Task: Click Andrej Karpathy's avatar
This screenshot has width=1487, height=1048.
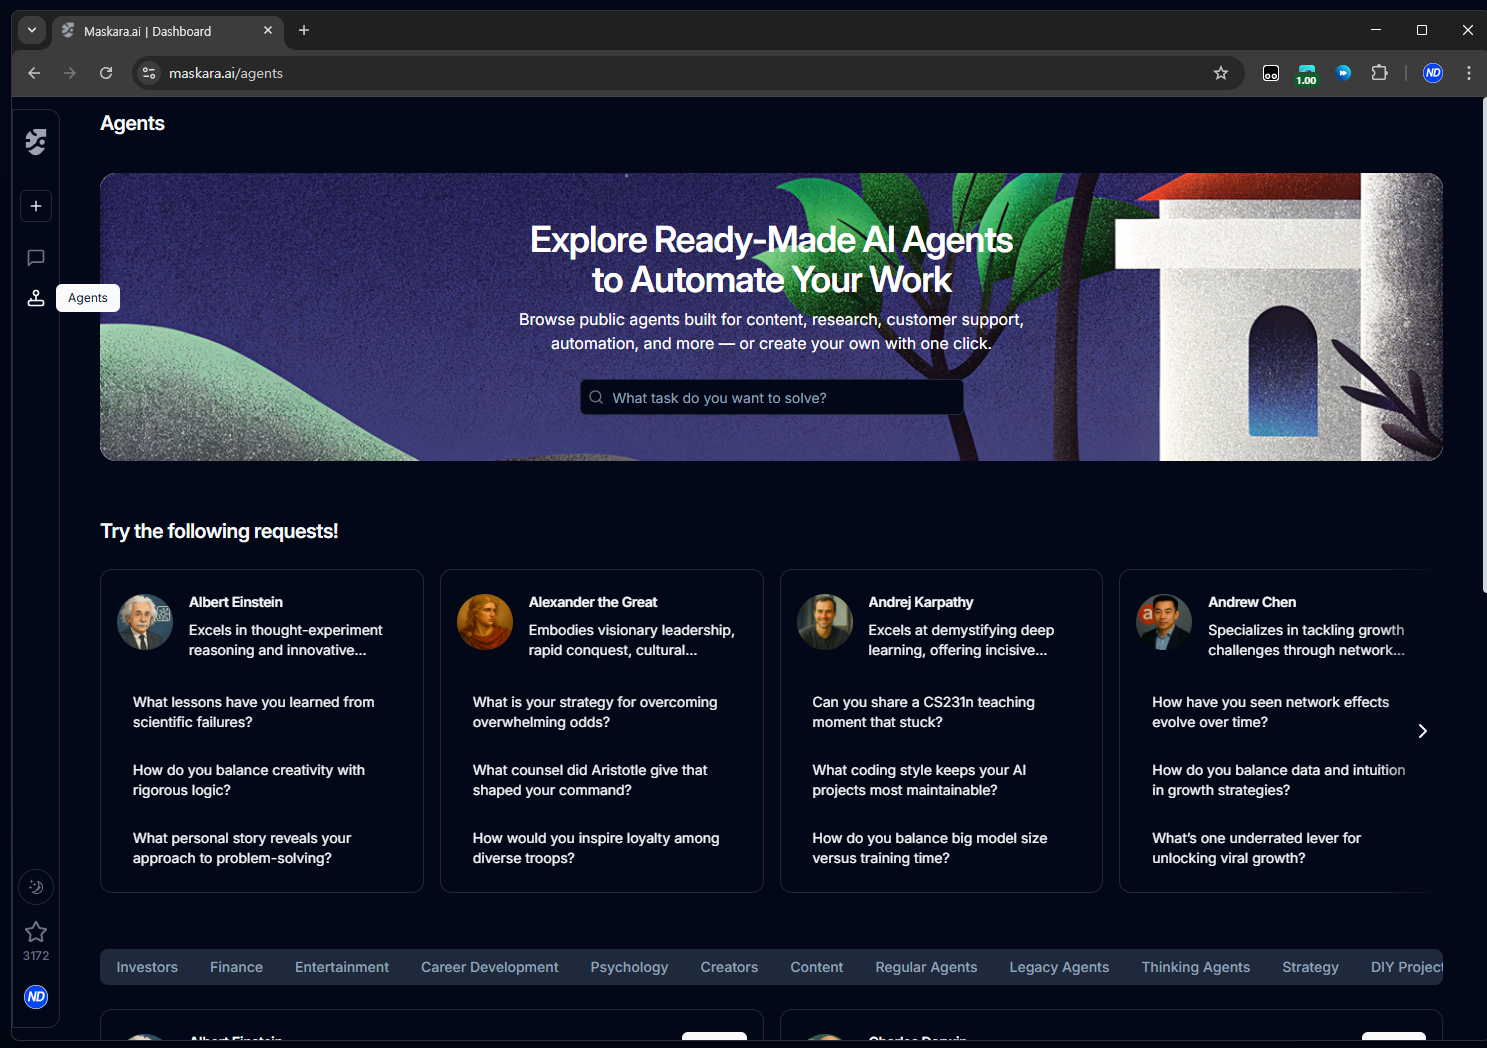Action: coord(825,622)
